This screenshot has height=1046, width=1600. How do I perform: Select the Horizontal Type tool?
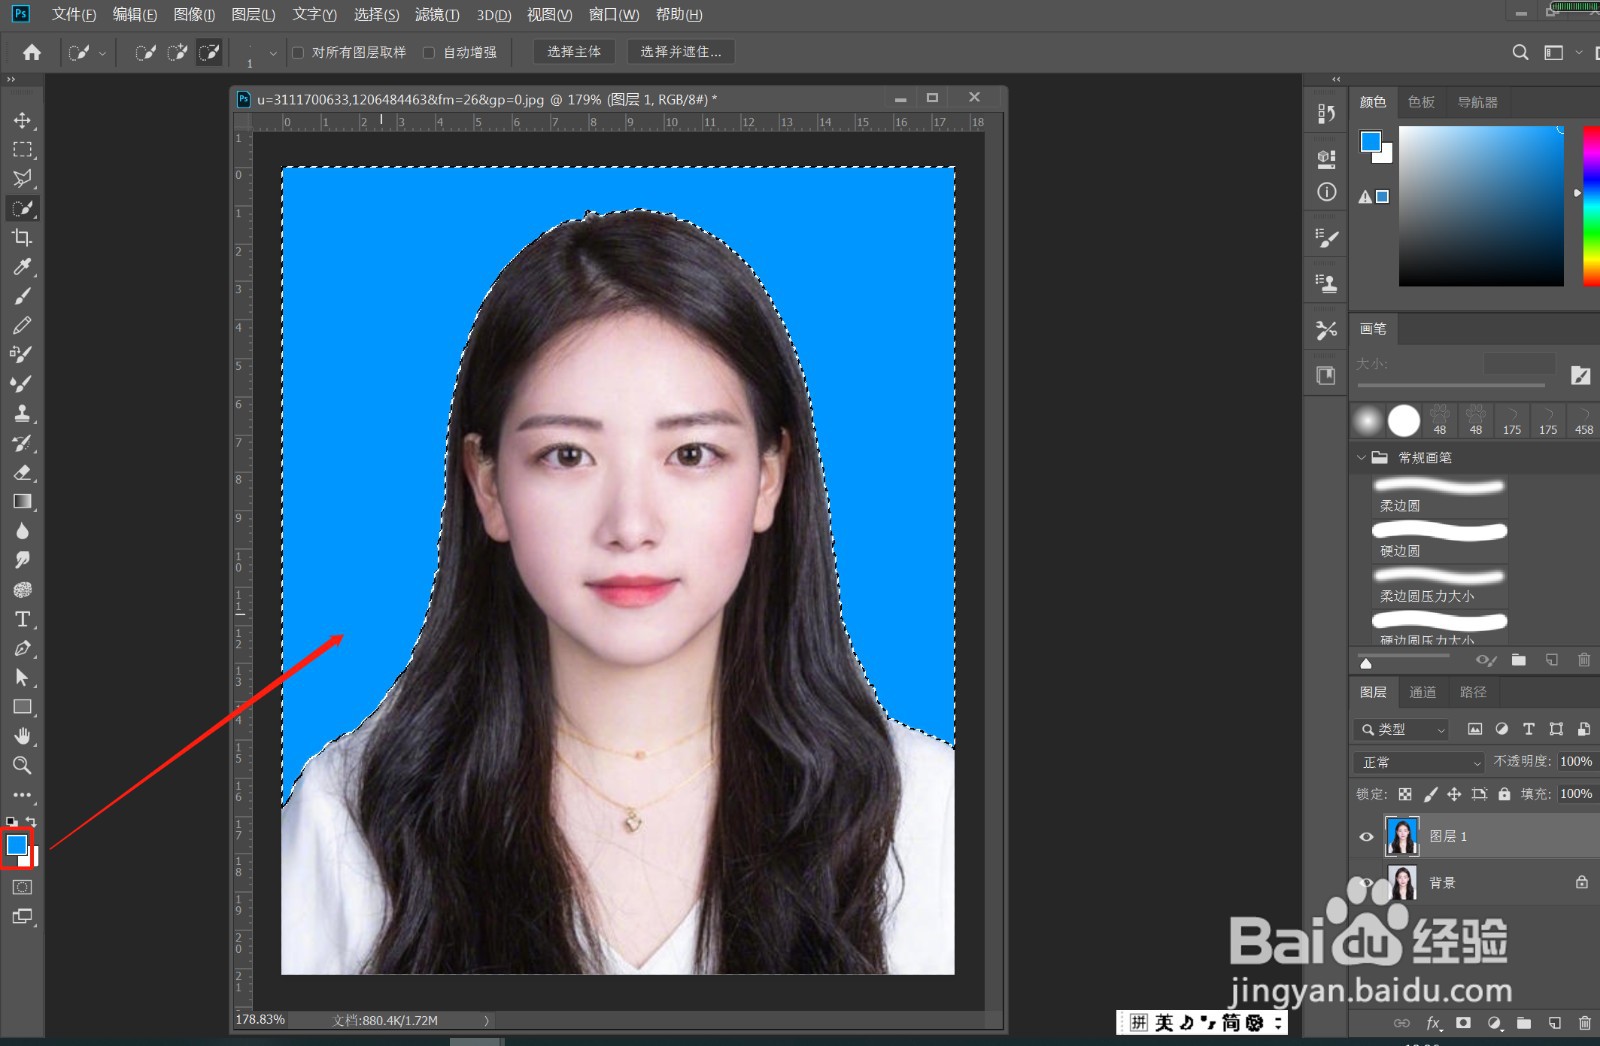[22, 619]
